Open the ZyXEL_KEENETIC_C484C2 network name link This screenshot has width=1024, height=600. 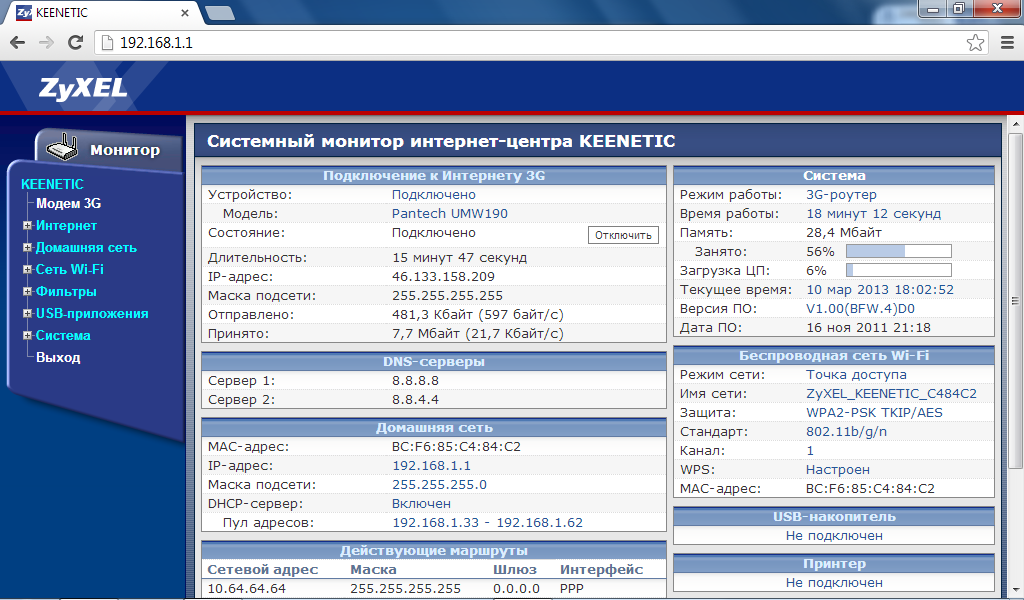pos(891,394)
